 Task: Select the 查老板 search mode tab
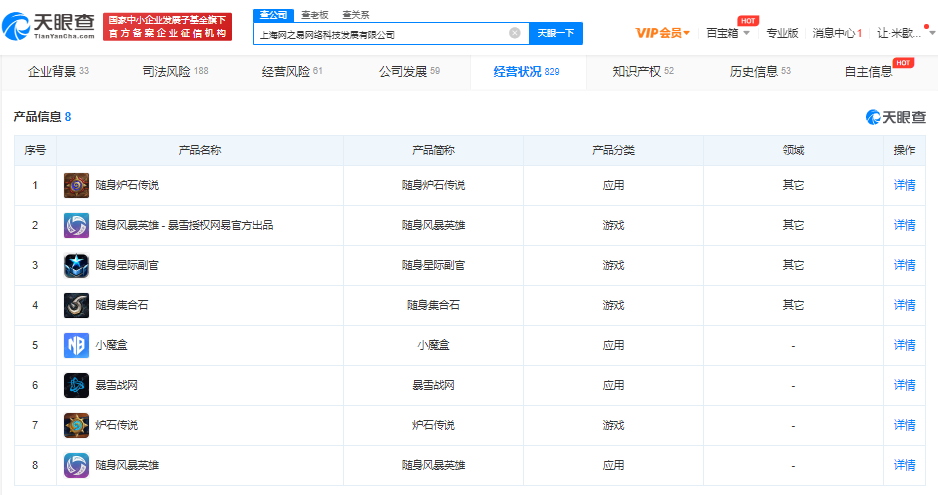click(315, 15)
